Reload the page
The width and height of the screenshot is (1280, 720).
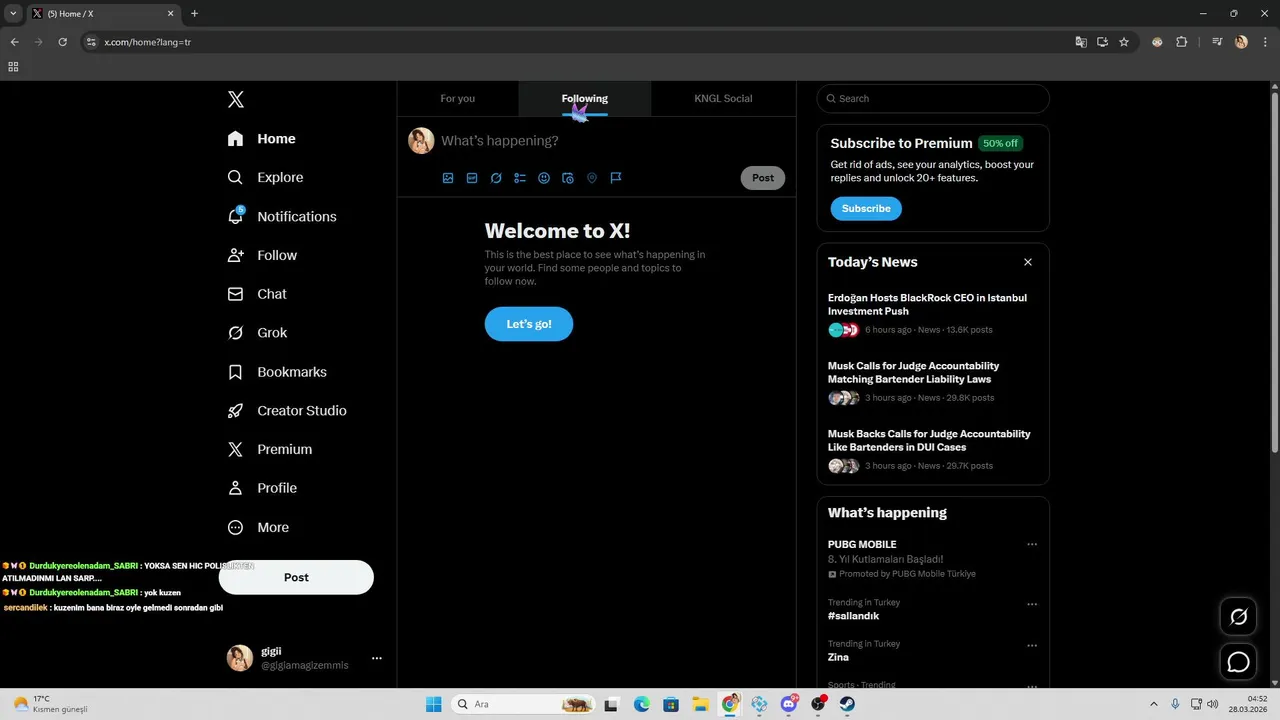(x=62, y=42)
